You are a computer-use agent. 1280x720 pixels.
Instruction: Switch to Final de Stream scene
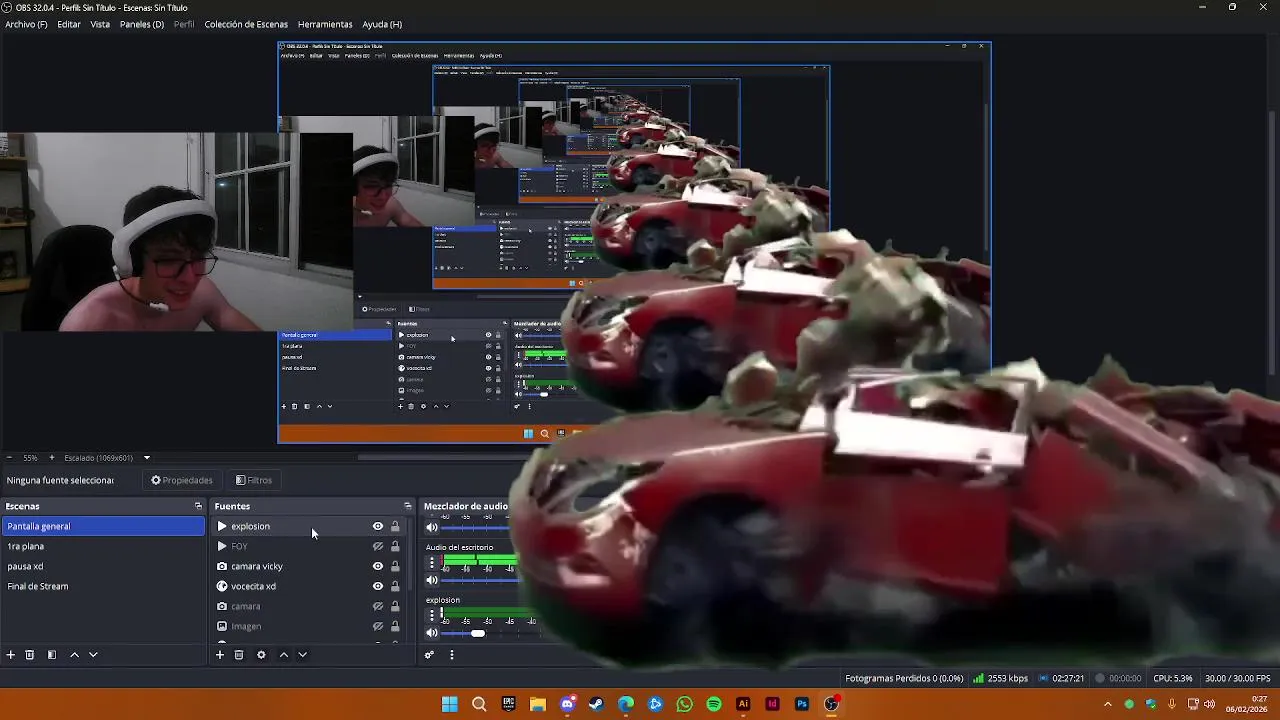(102, 586)
